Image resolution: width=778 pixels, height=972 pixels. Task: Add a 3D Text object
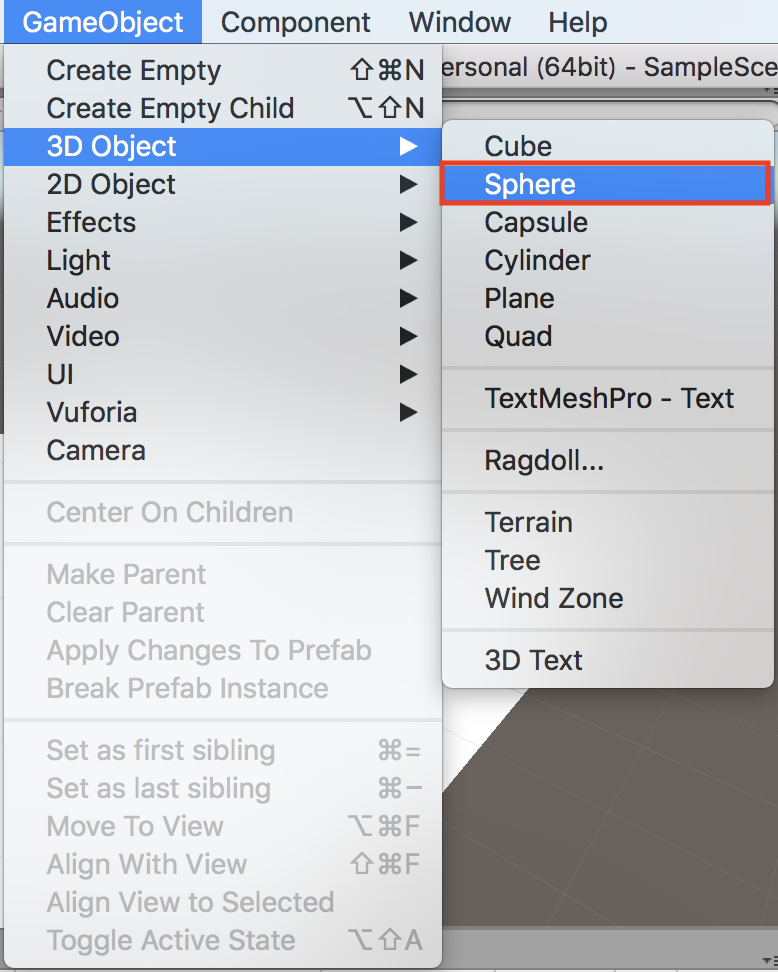[533, 660]
